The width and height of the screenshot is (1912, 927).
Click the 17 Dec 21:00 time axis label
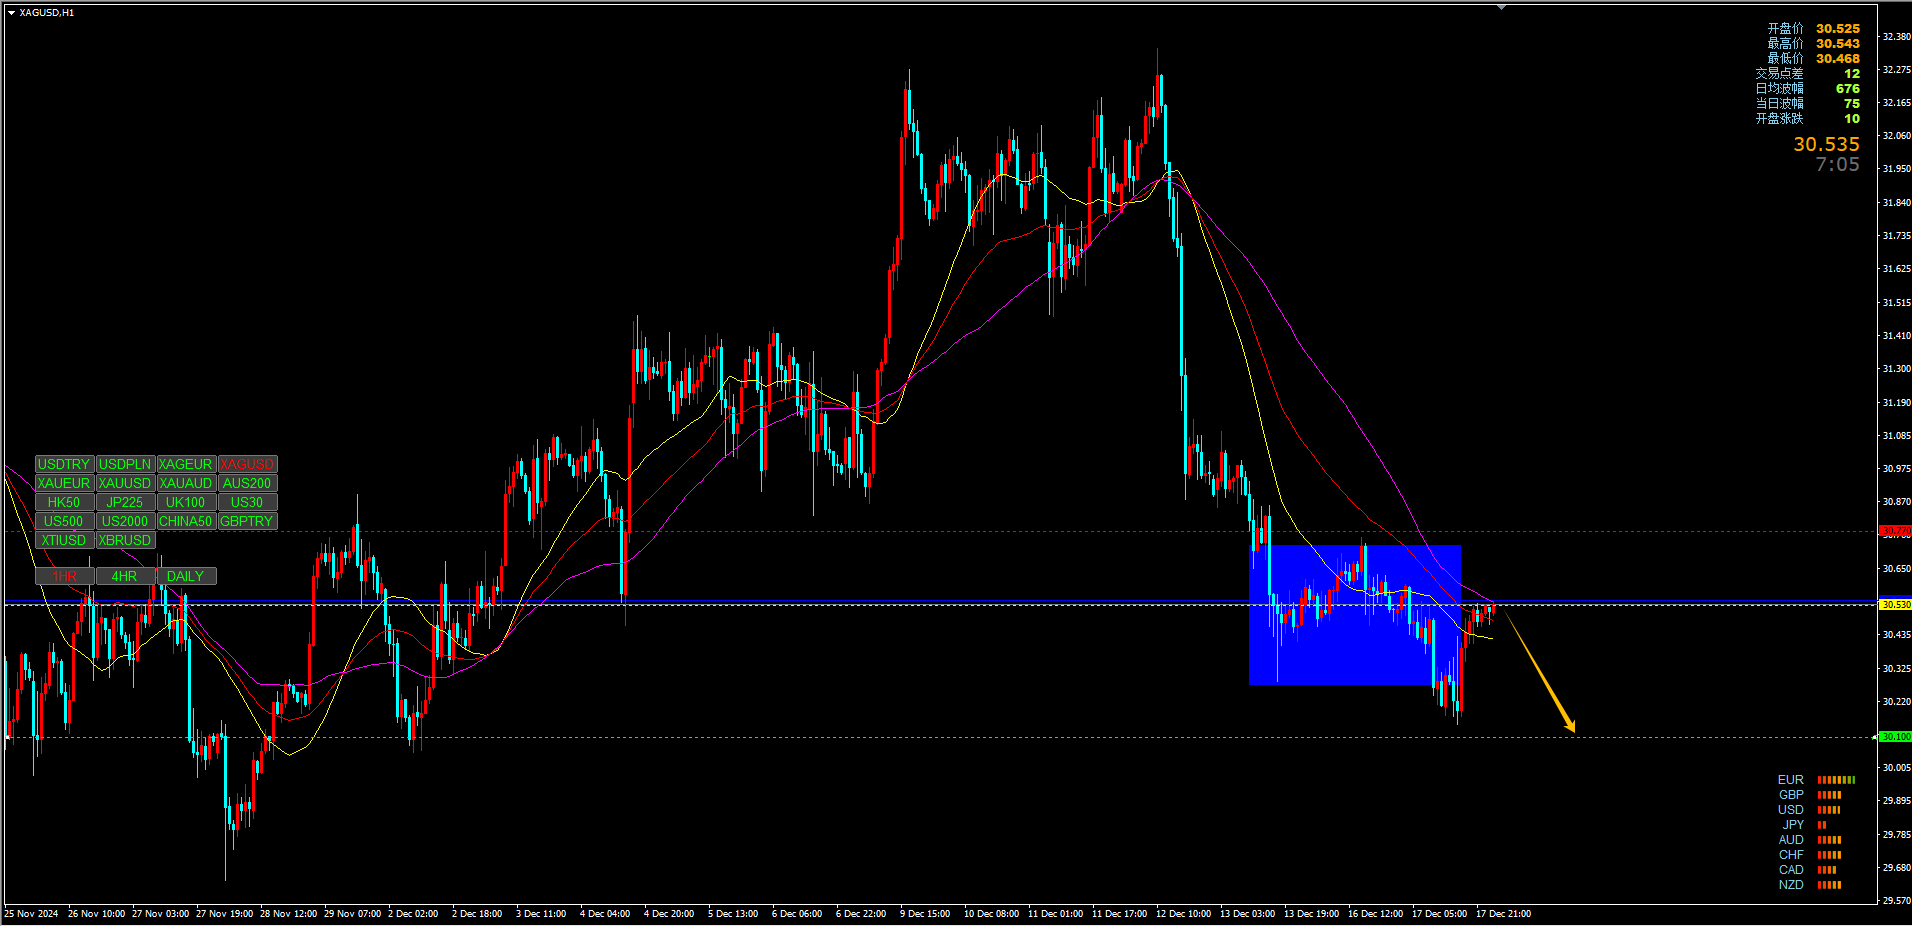coord(1503,914)
